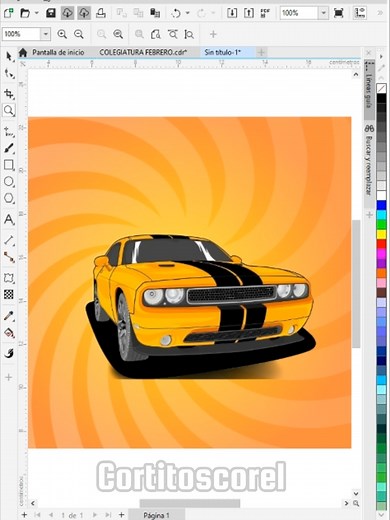Click zoom out magnifier on property bar

click(78, 34)
